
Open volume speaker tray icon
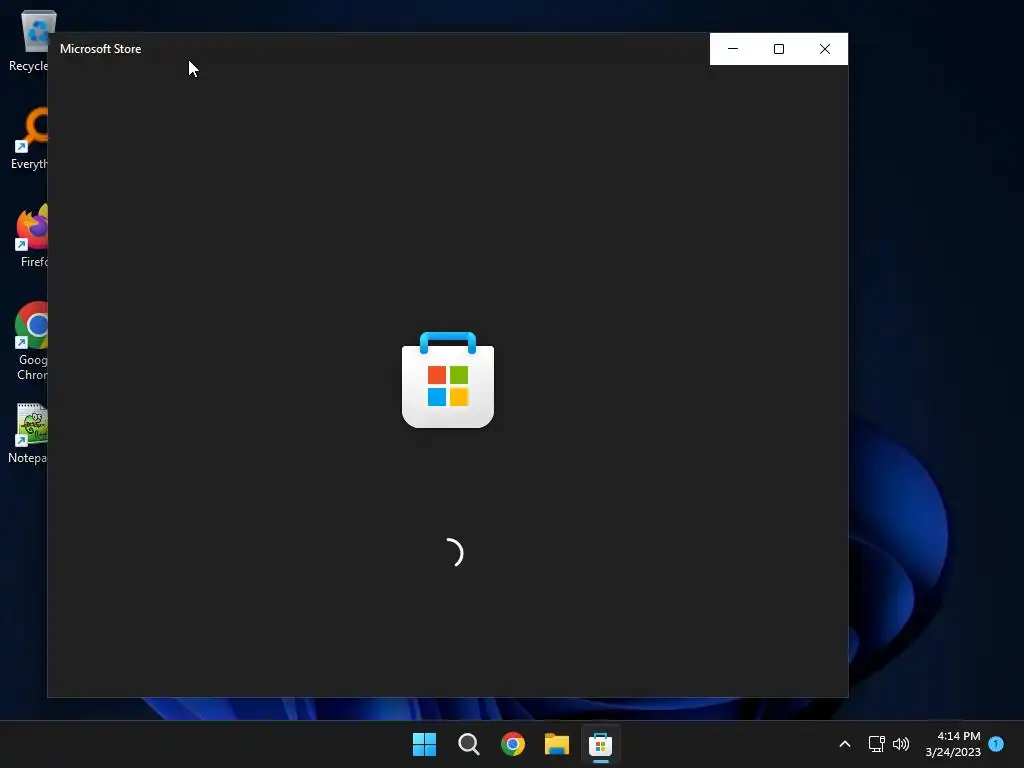pos(901,744)
